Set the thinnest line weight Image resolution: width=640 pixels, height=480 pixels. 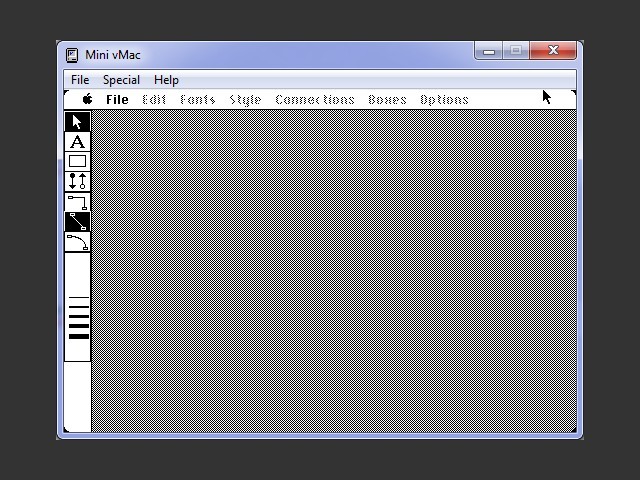[x=79, y=298]
